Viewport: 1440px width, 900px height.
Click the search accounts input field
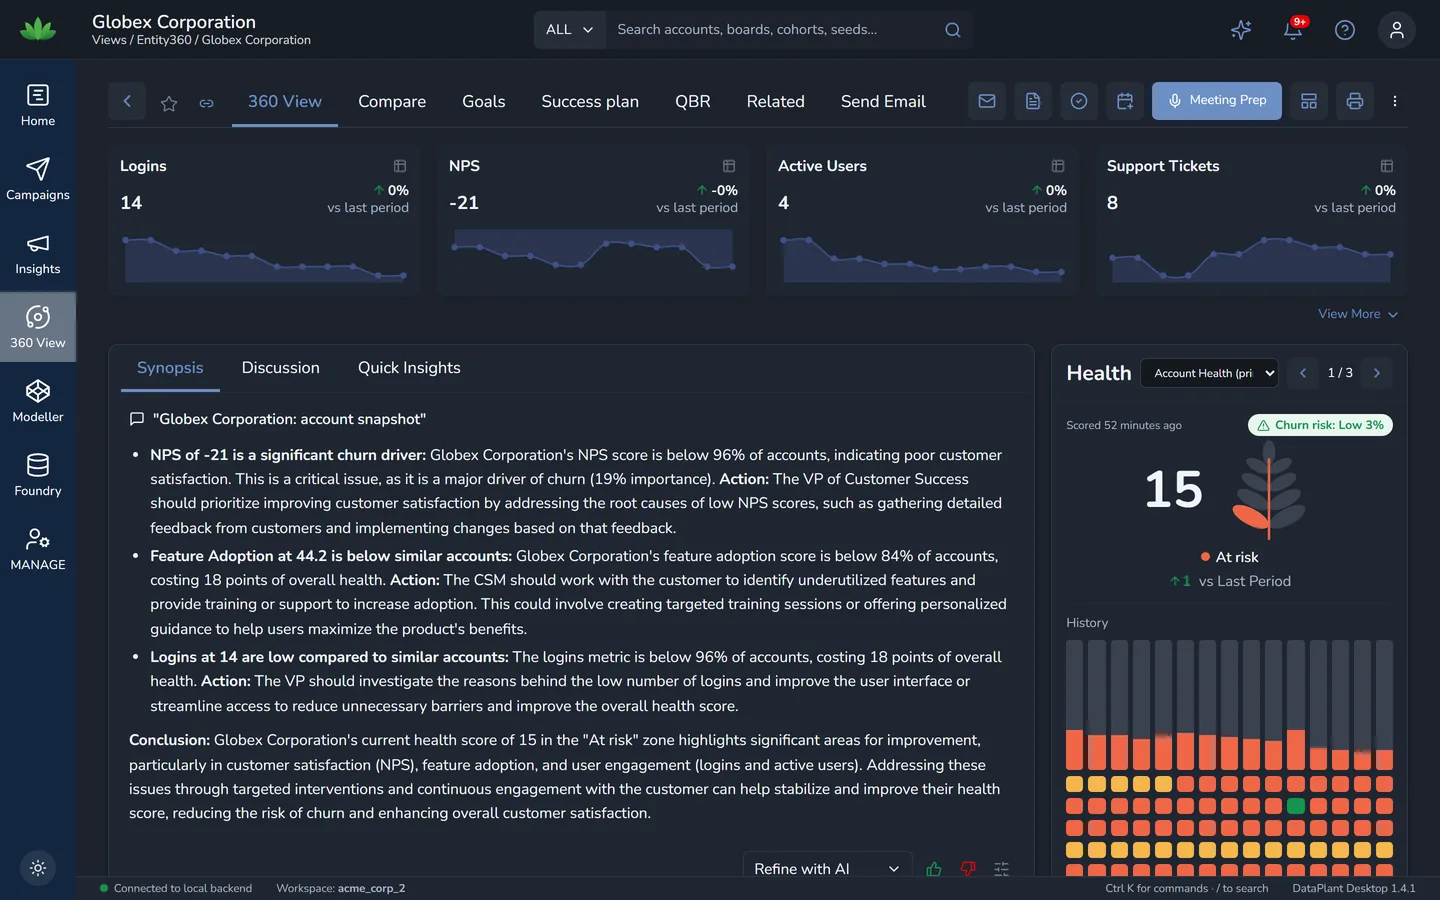775,30
